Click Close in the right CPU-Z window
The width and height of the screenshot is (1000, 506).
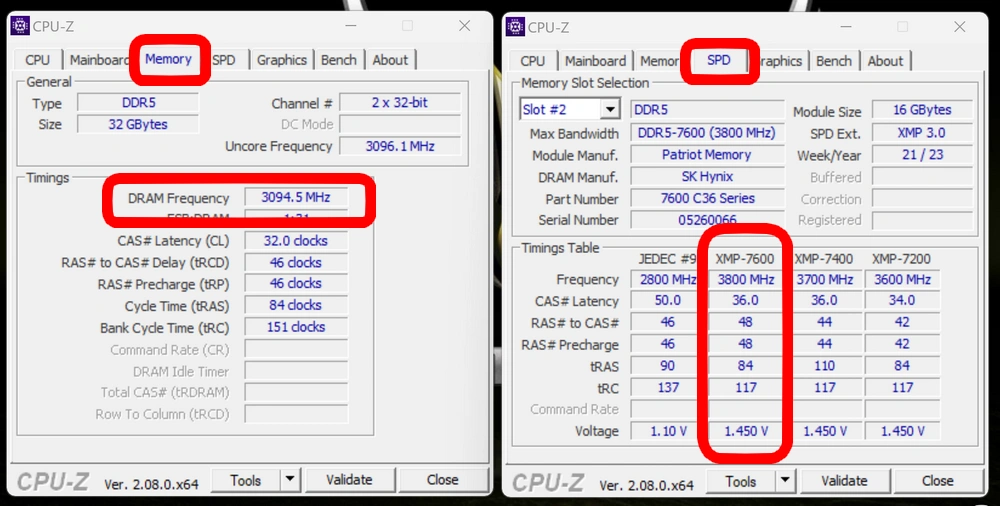point(938,481)
